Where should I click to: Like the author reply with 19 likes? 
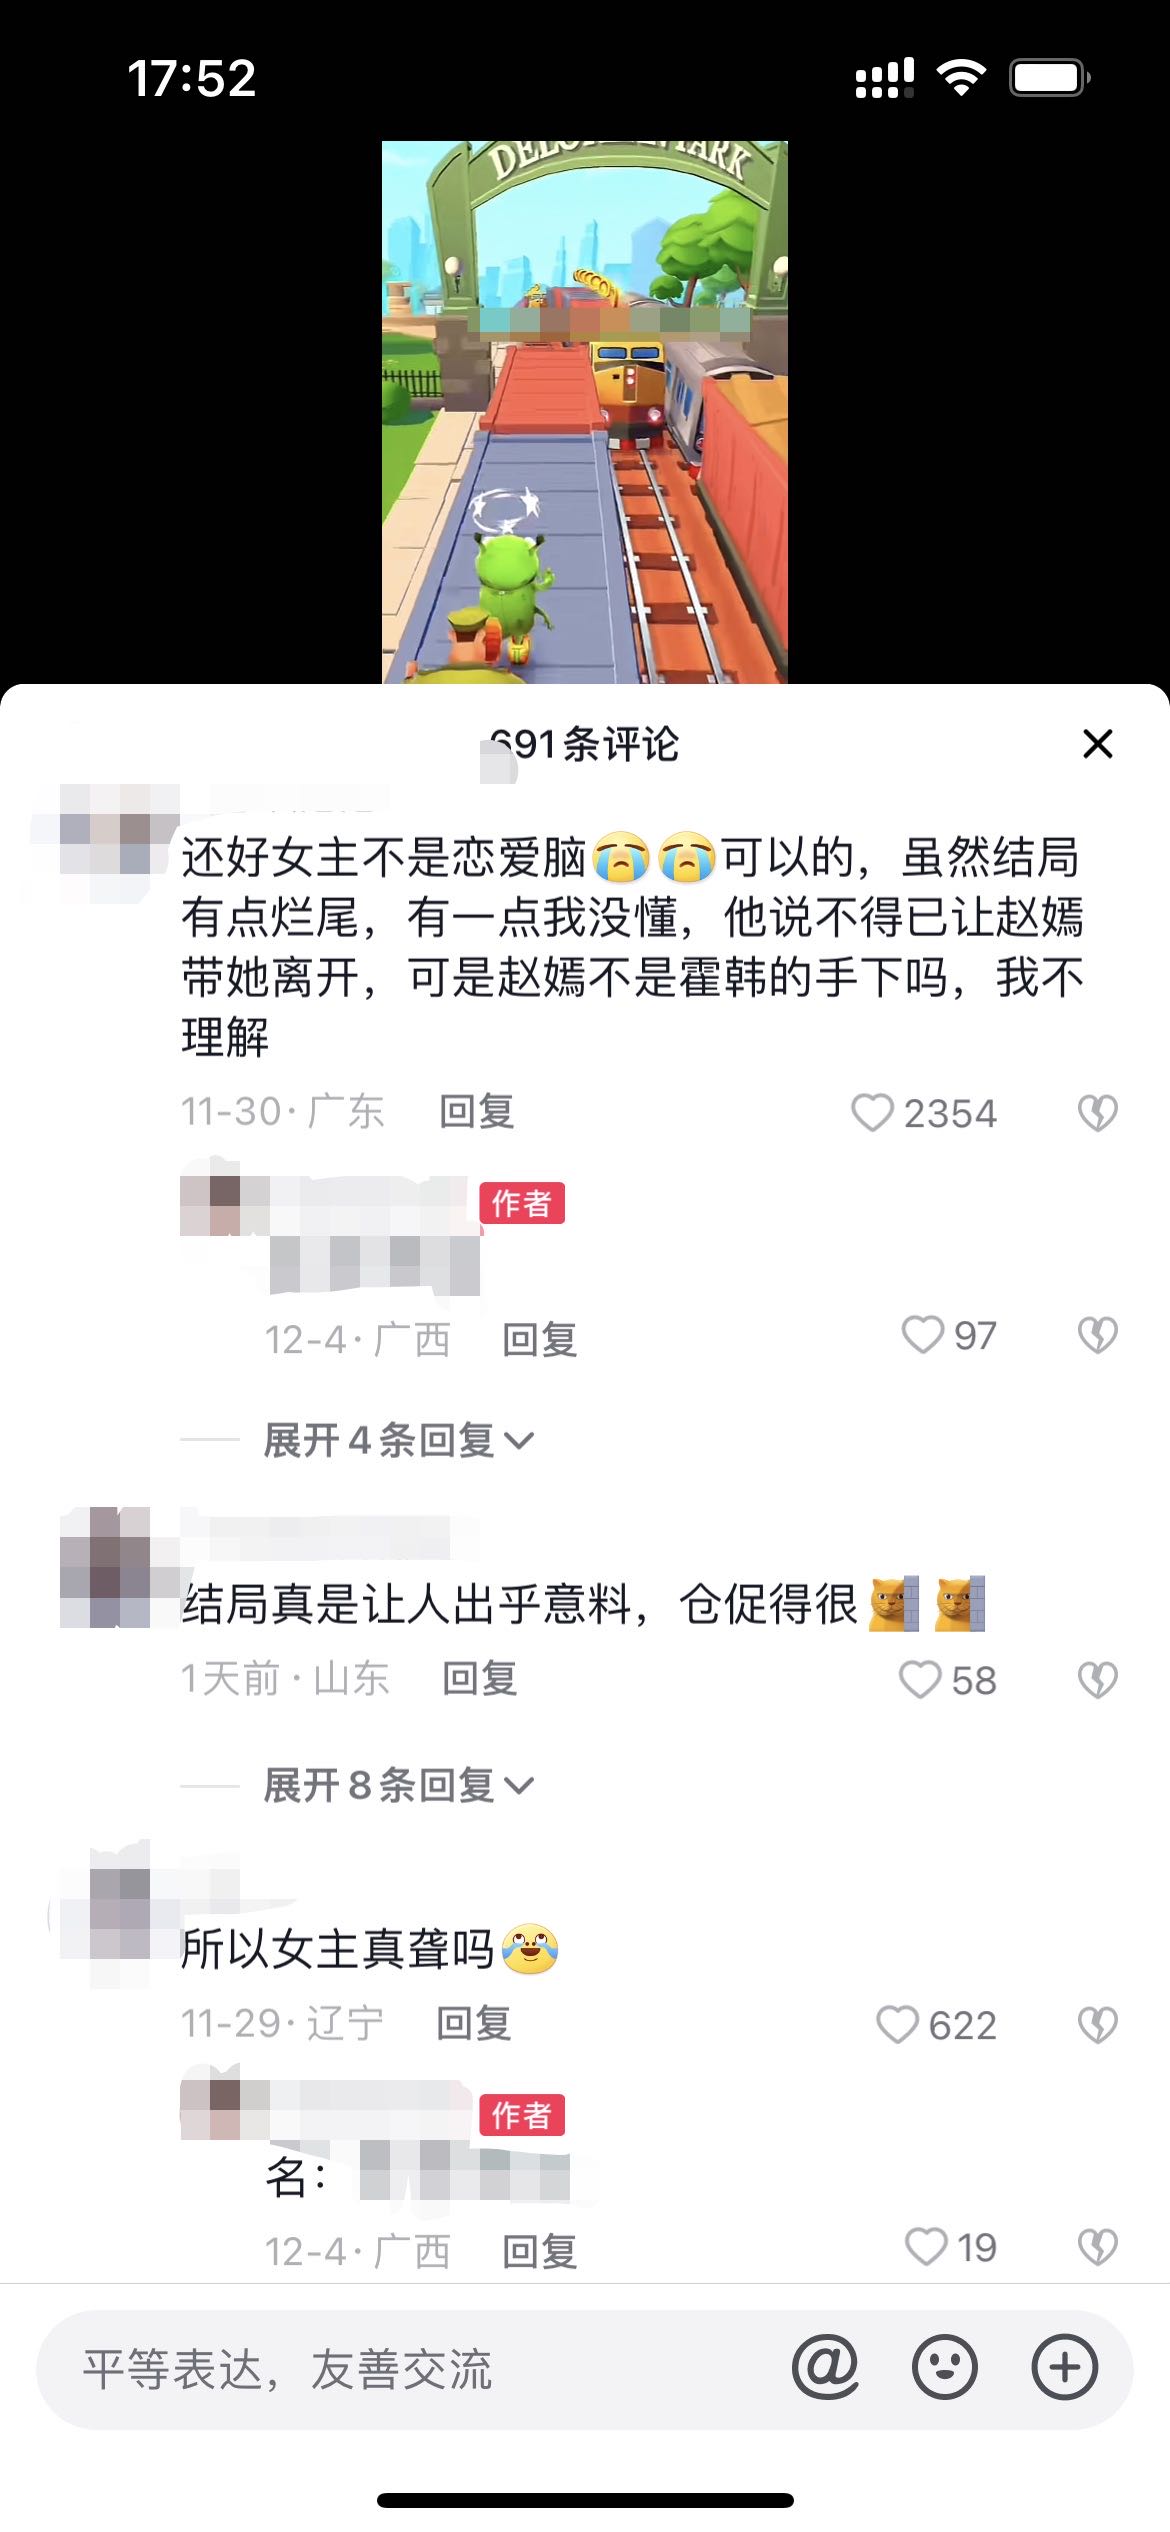coord(925,2247)
